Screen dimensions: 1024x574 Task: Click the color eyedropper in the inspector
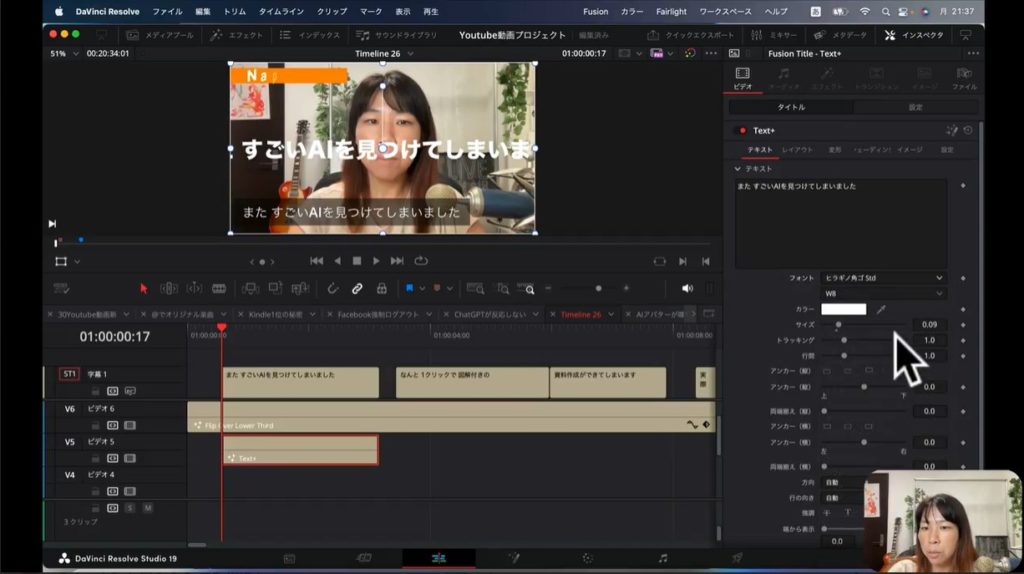(x=881, y=310)
